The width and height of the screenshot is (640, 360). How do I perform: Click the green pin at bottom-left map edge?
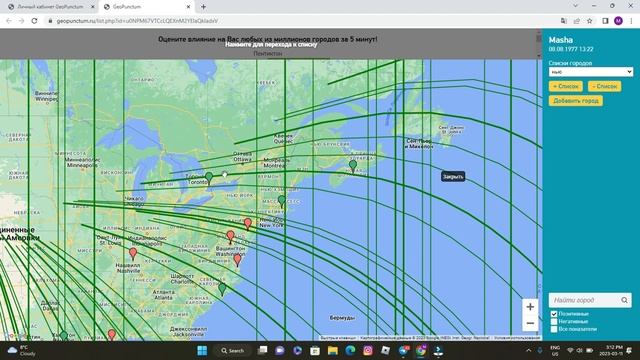click(64, 336)
